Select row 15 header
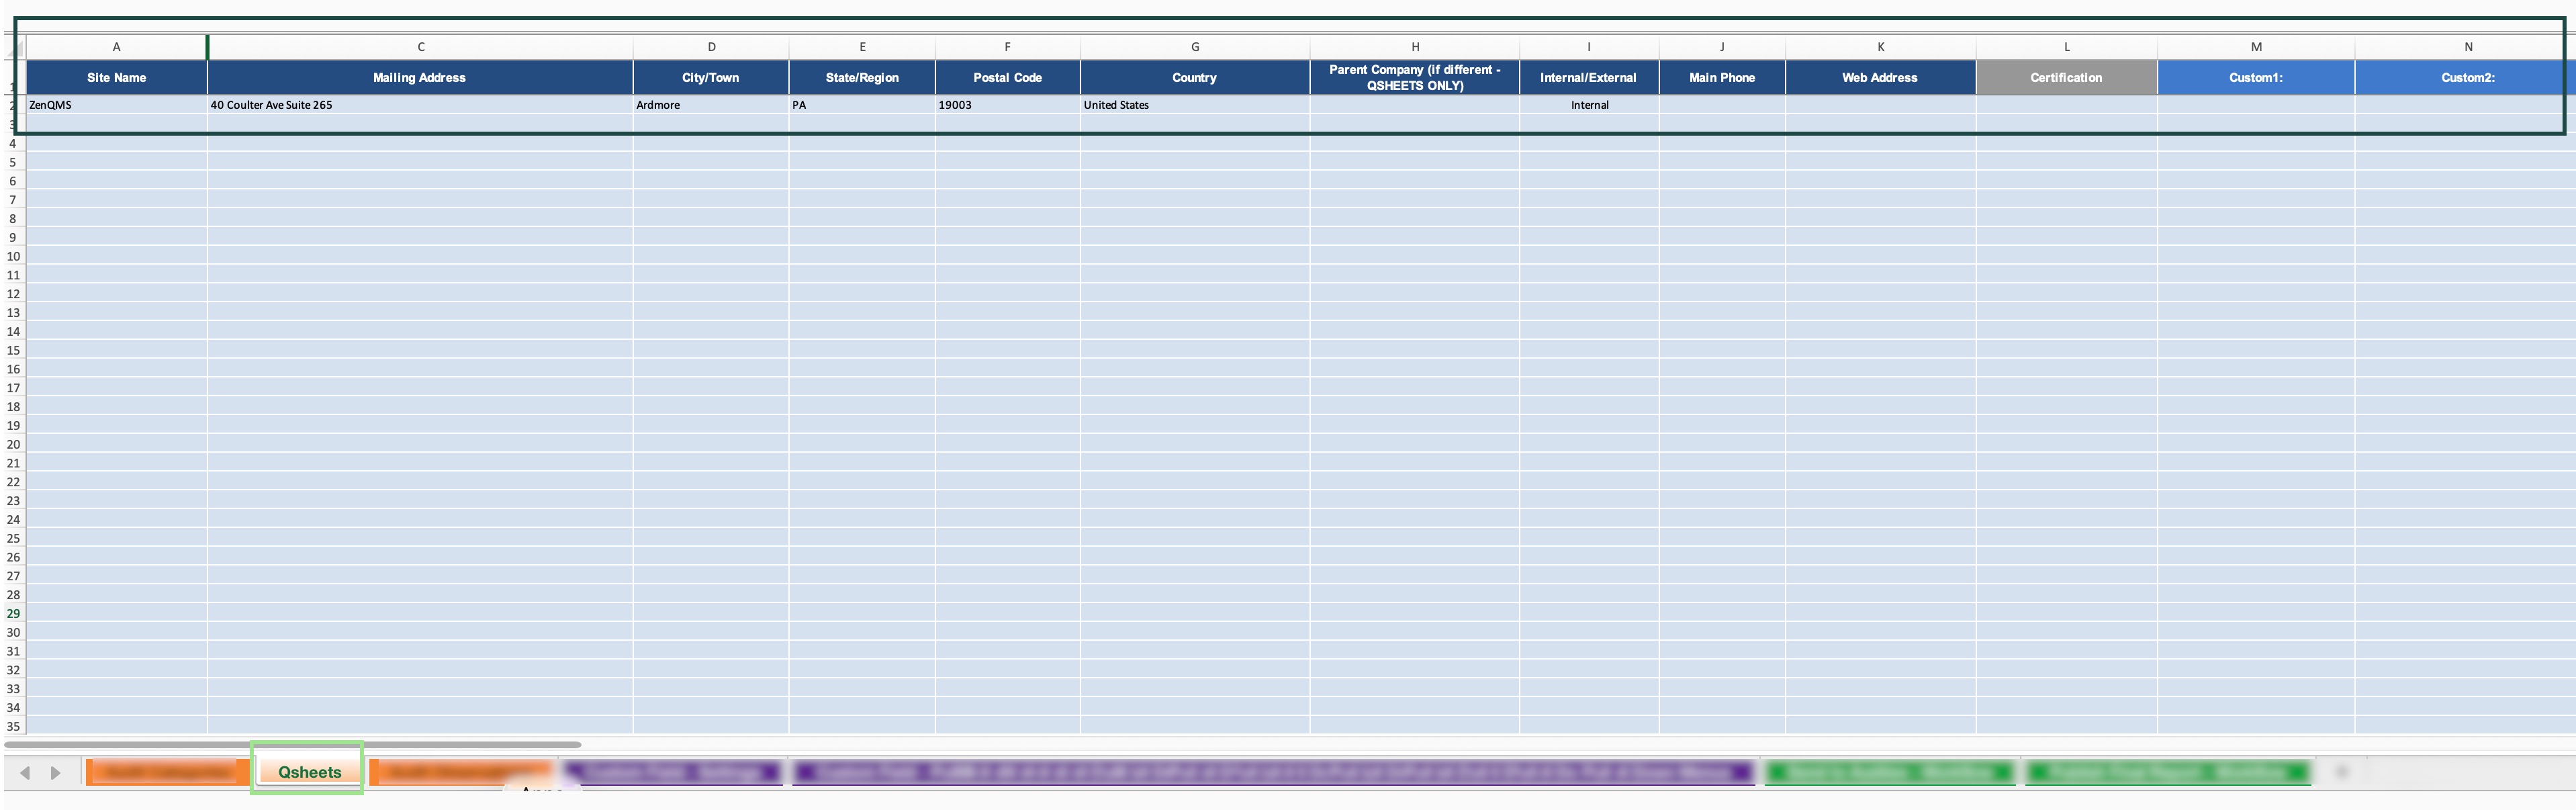 [x=13, y=350]
